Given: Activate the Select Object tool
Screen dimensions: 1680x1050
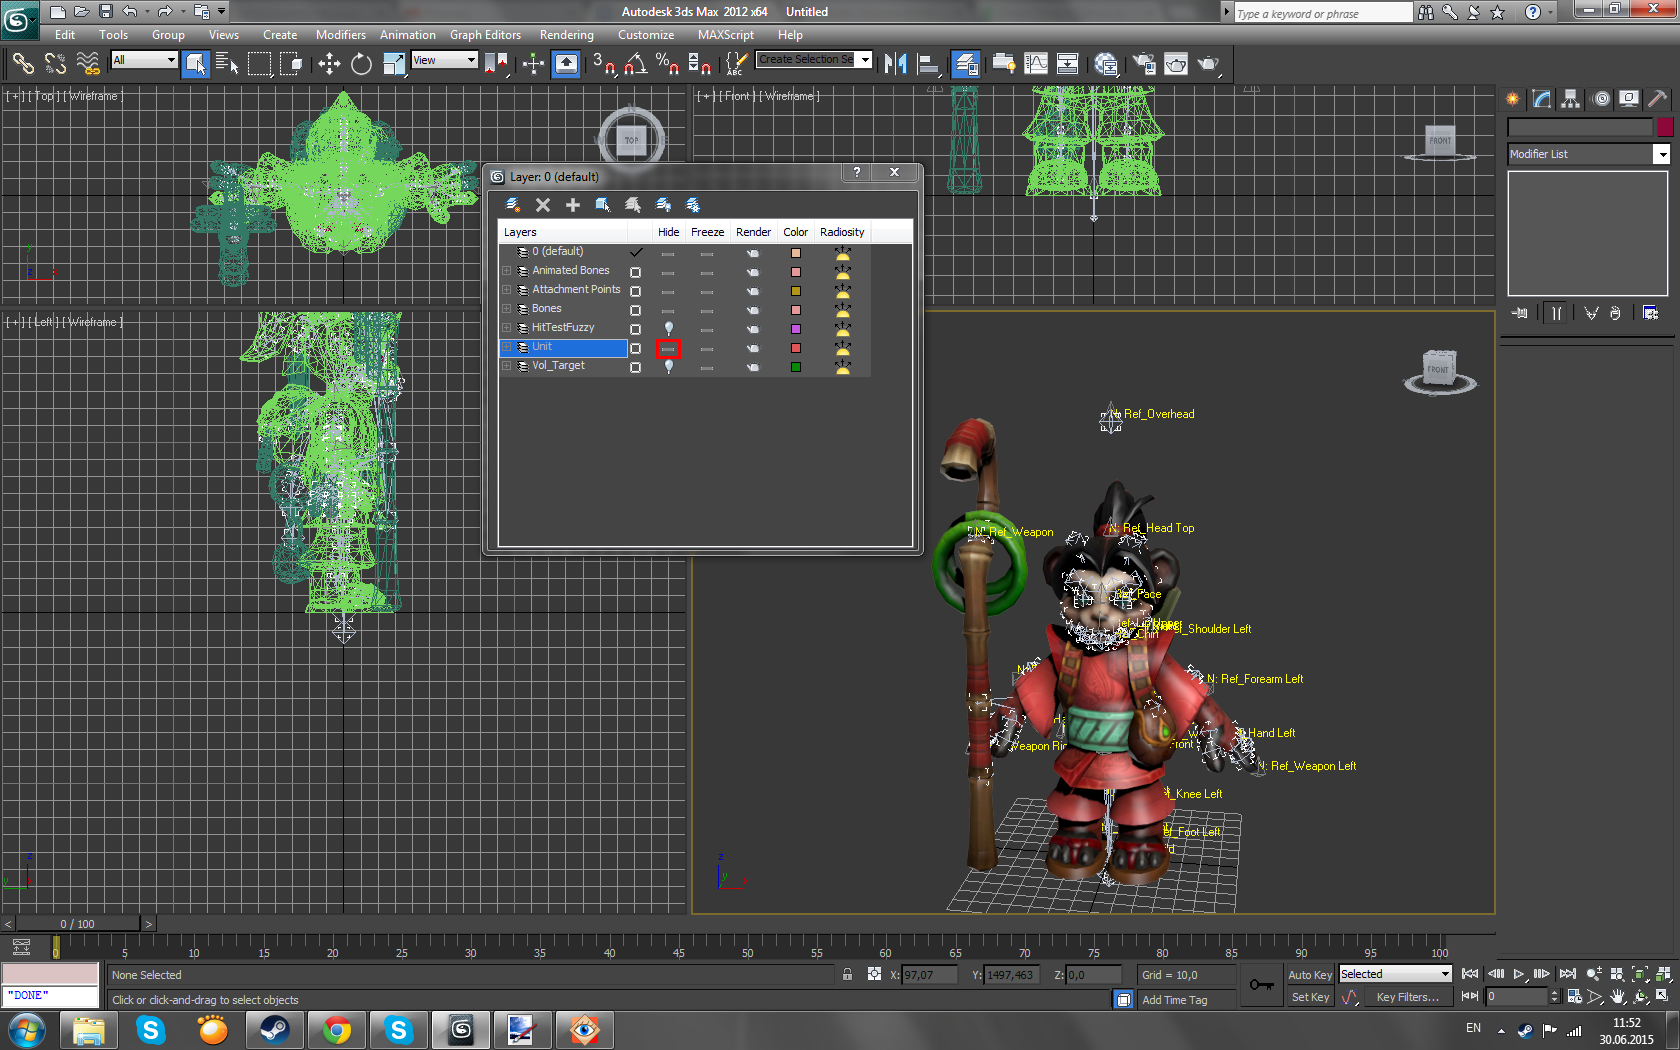Looking at the screenshot, I should coord(196,64).
